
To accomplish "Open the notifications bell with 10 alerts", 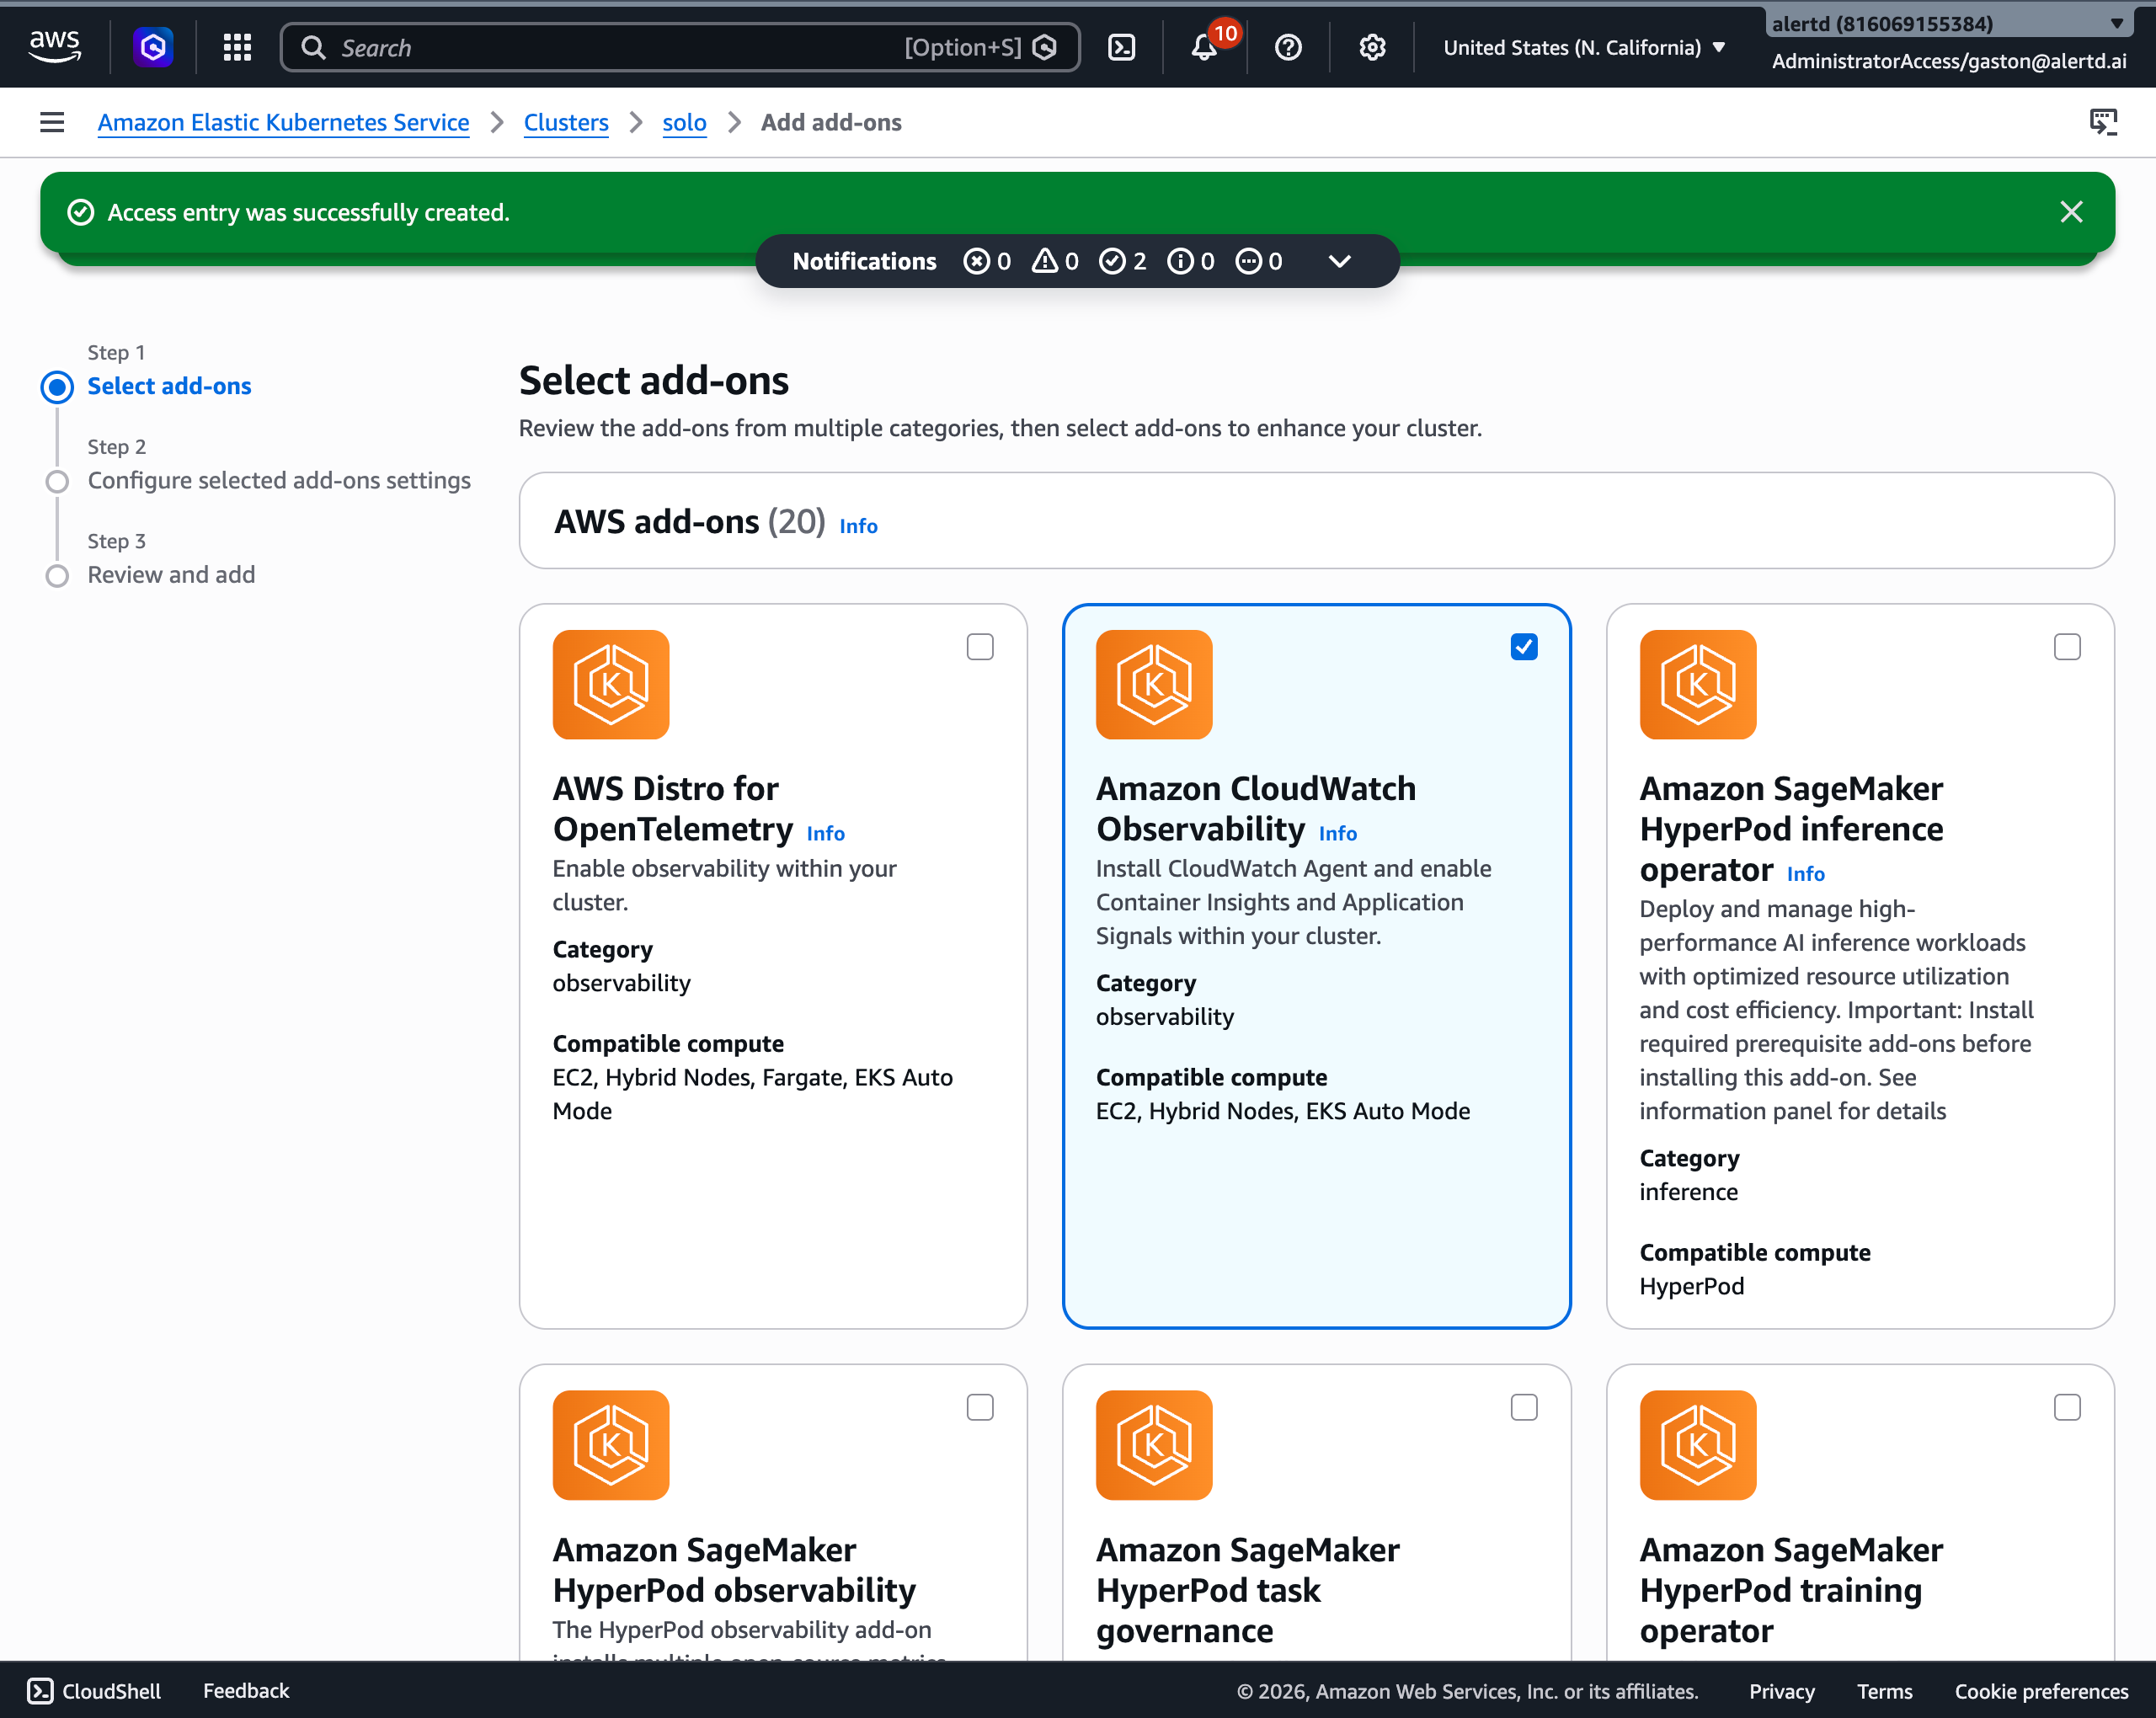I will tap(1205, 47).
